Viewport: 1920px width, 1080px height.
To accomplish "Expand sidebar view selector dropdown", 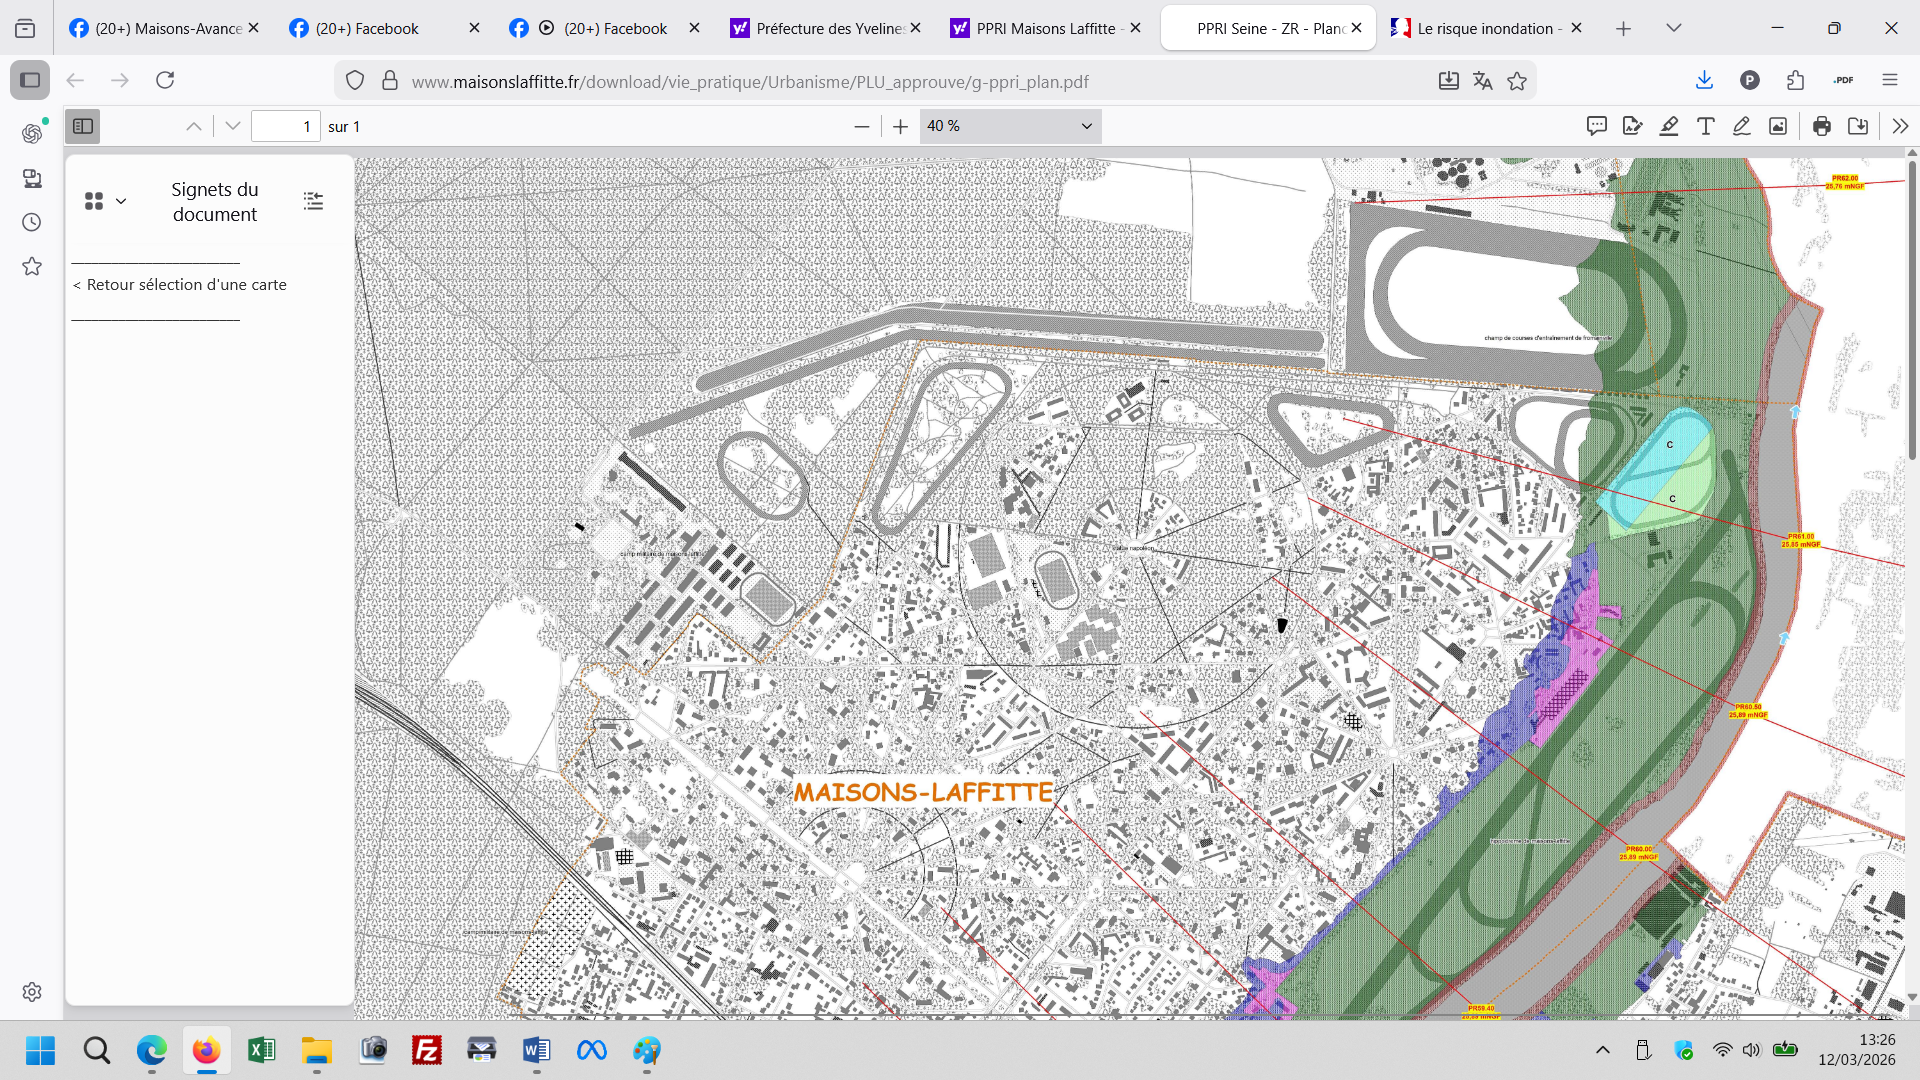I will [x=105, y=201].
